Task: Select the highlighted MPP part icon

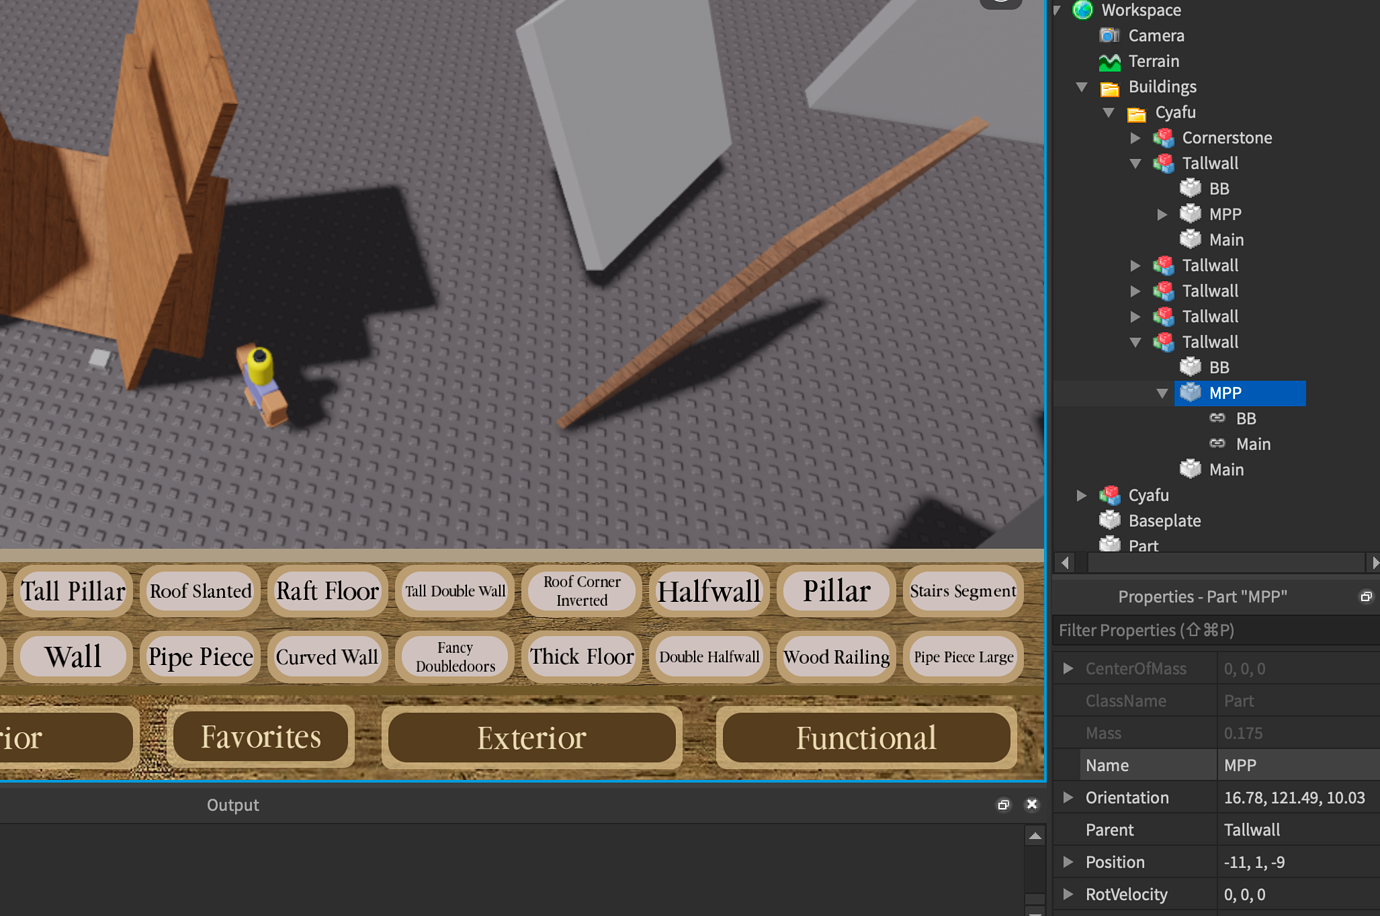Action: 1191,393
